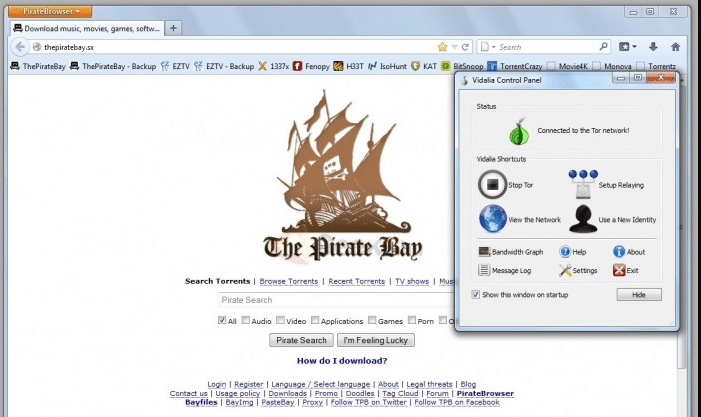Click the Legal threats link
Viewport: 701px width, 417px height.
point(429,384)
